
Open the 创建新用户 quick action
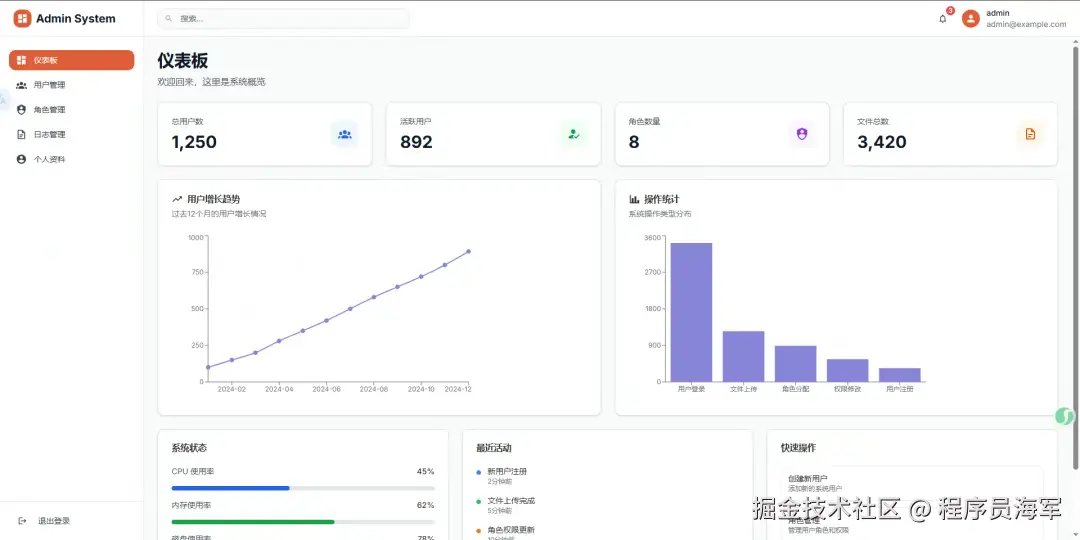tap(912, 482)
